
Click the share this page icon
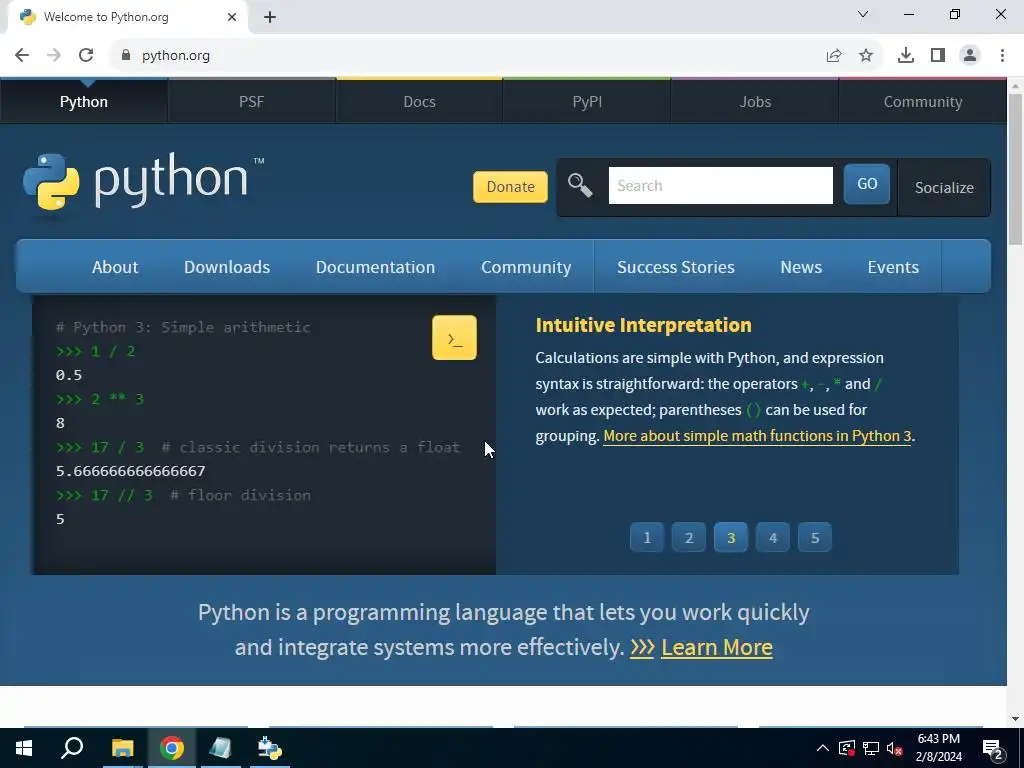(834, 56)
